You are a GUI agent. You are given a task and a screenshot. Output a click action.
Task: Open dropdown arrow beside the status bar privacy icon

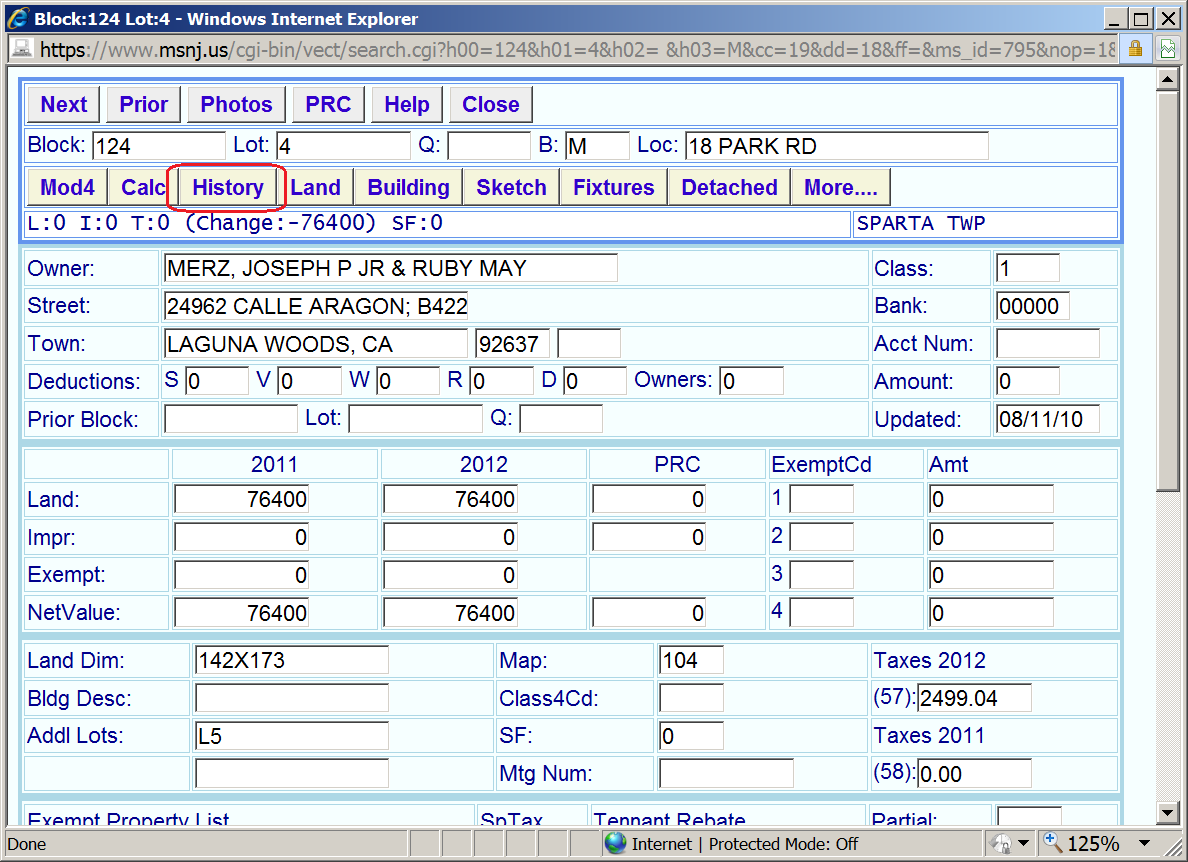pyautogui.click(x=1024, y=843)
